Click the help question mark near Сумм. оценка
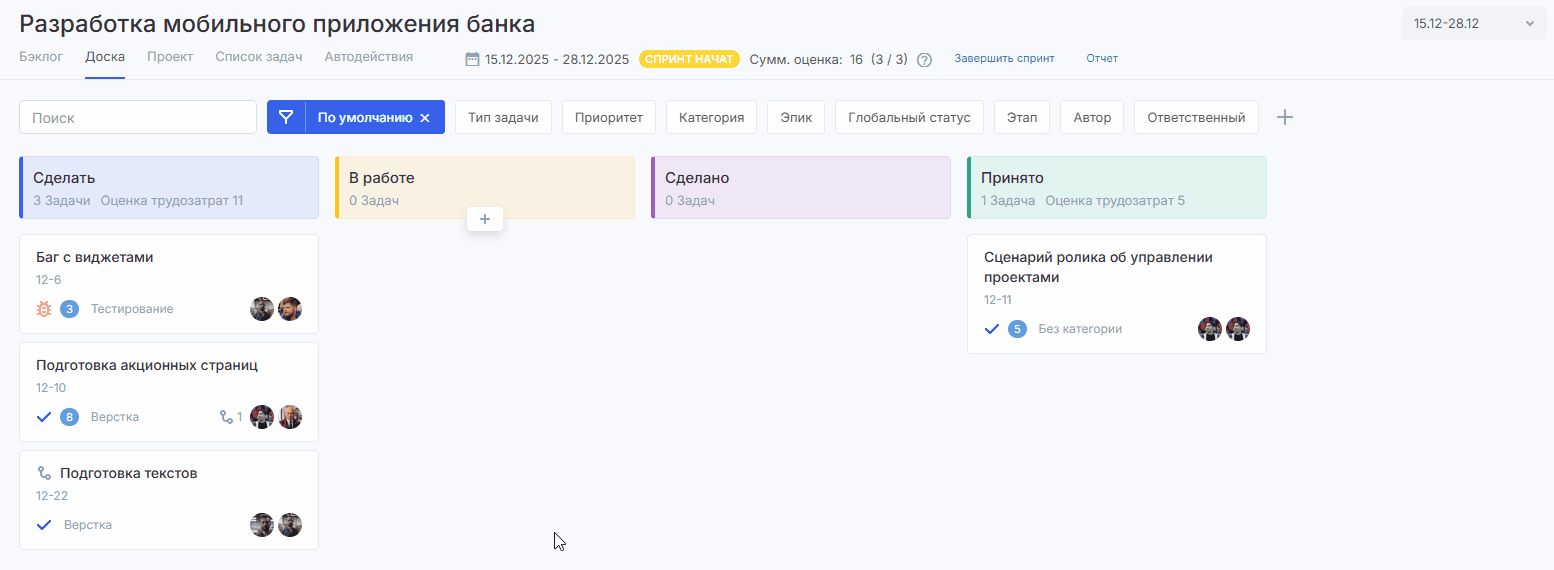Viewport: 1554px width, 570px height. (924, 59)
